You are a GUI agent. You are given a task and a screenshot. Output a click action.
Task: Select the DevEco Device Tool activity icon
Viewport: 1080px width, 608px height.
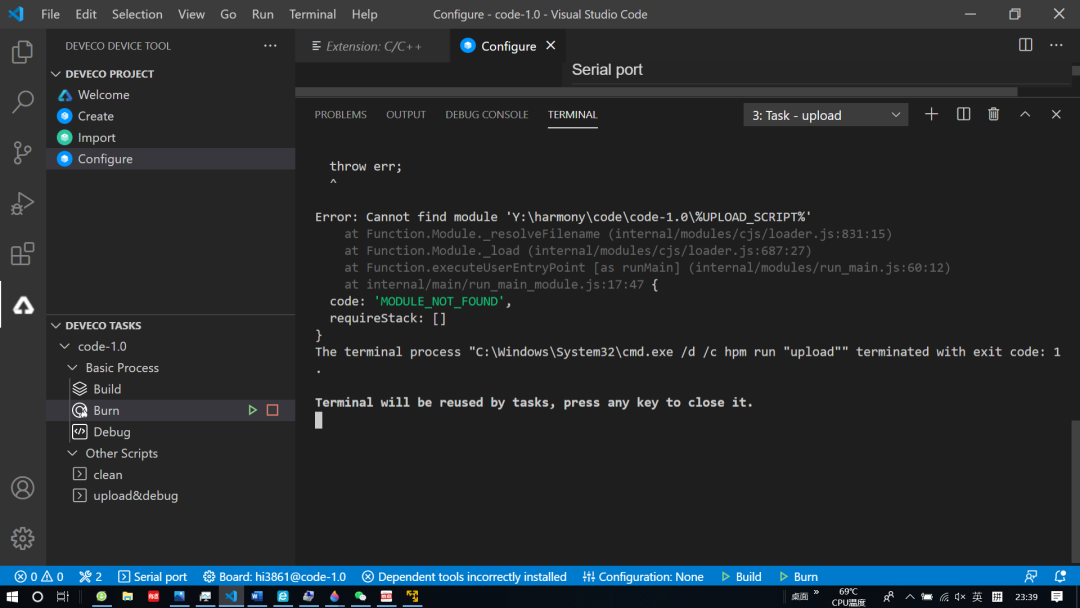click(x=23, y=305)
